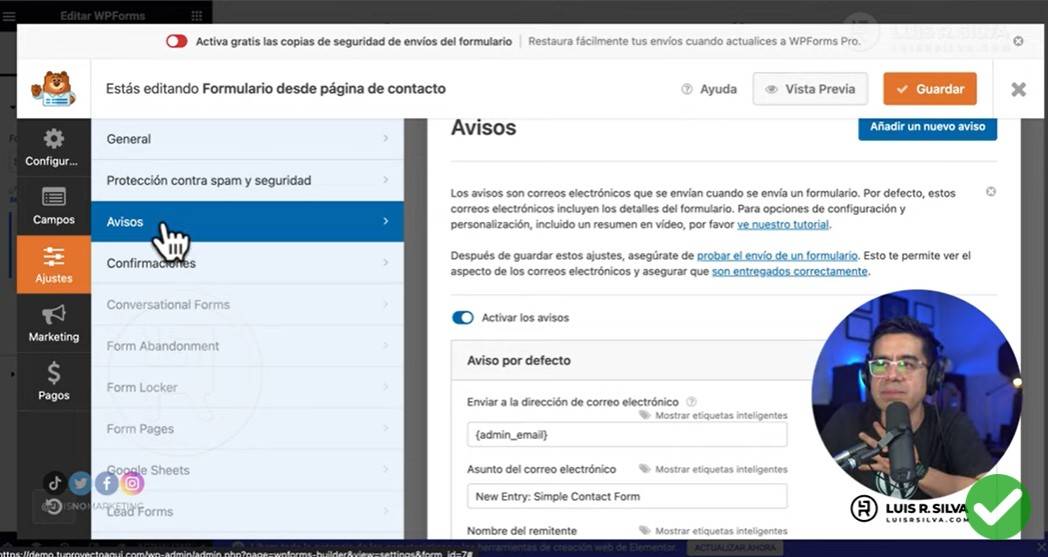
Task: Open the TikTok social icon
Action: click(55, 483)
